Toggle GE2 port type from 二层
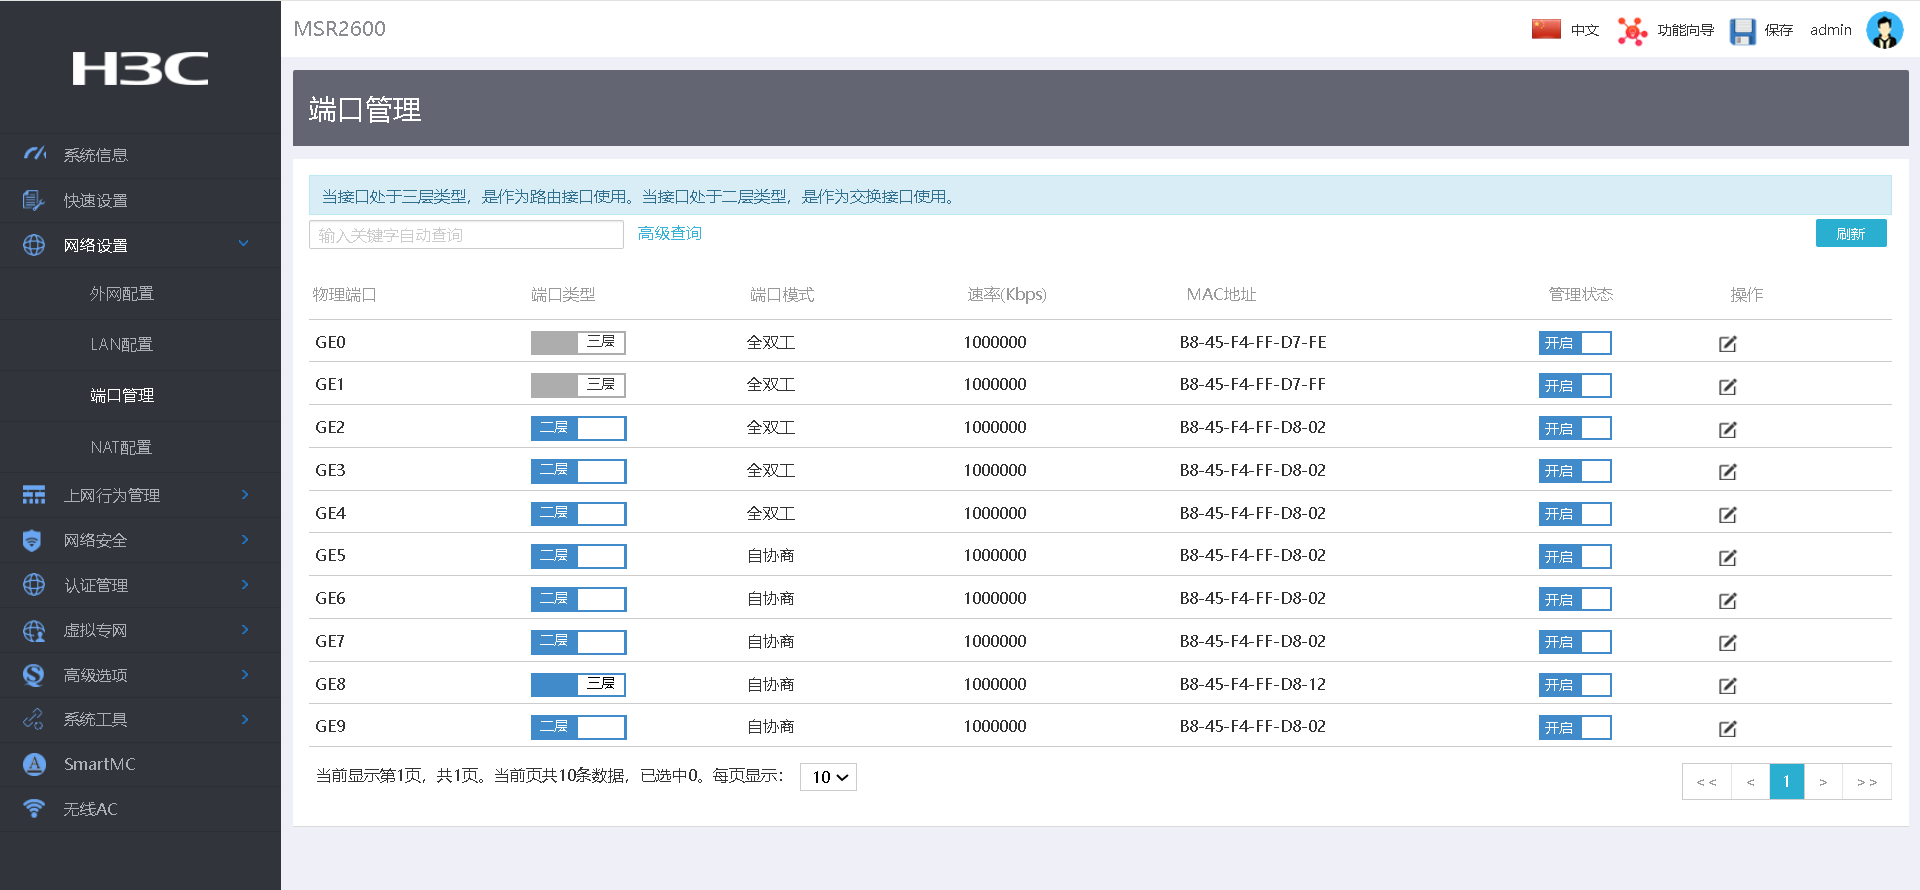This screenshot has height=890, width=1920. pos(578,428)
